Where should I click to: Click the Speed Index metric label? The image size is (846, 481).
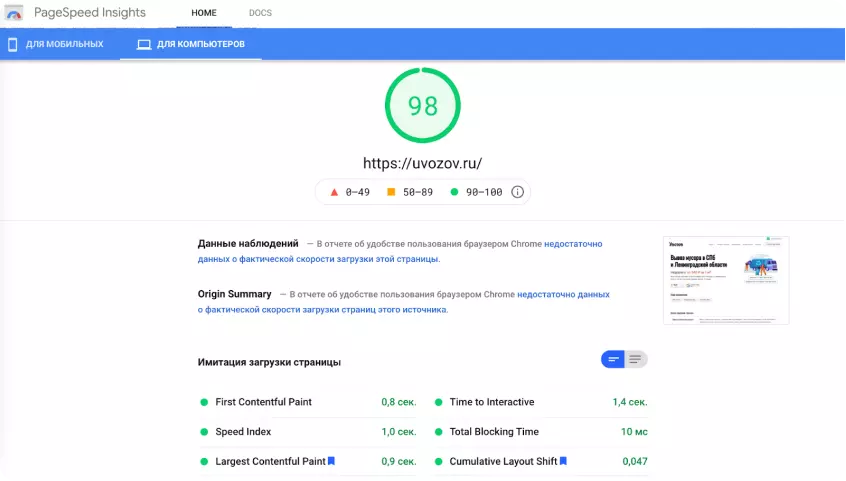(243, 431)
